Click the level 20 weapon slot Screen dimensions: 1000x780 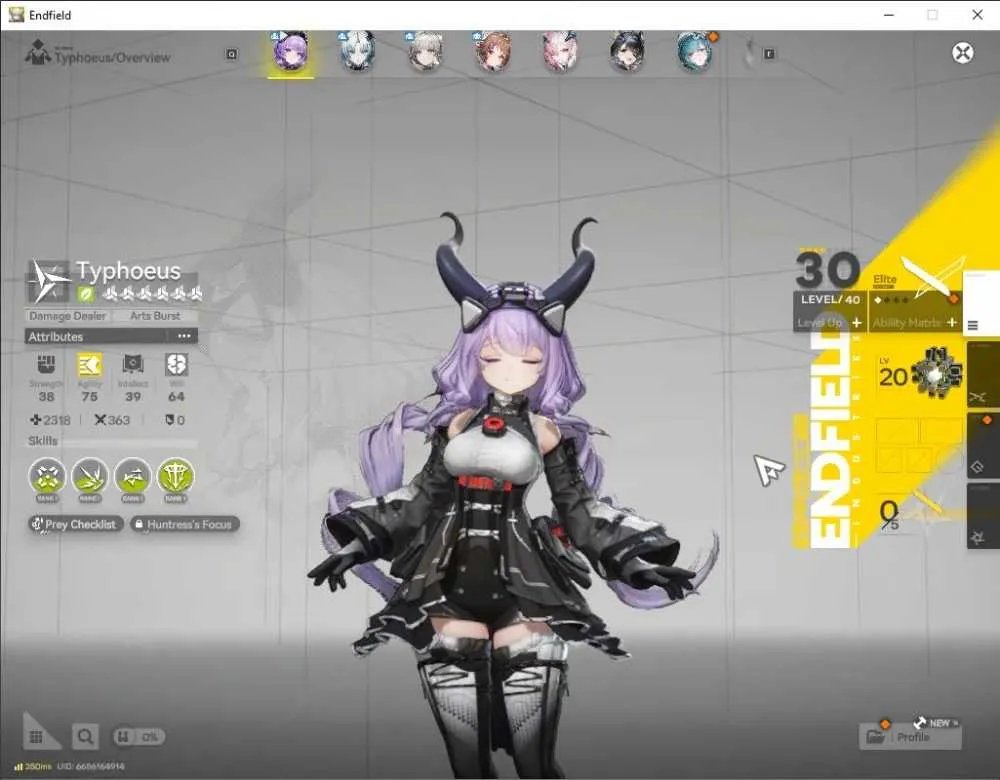(x=920, y=374)
